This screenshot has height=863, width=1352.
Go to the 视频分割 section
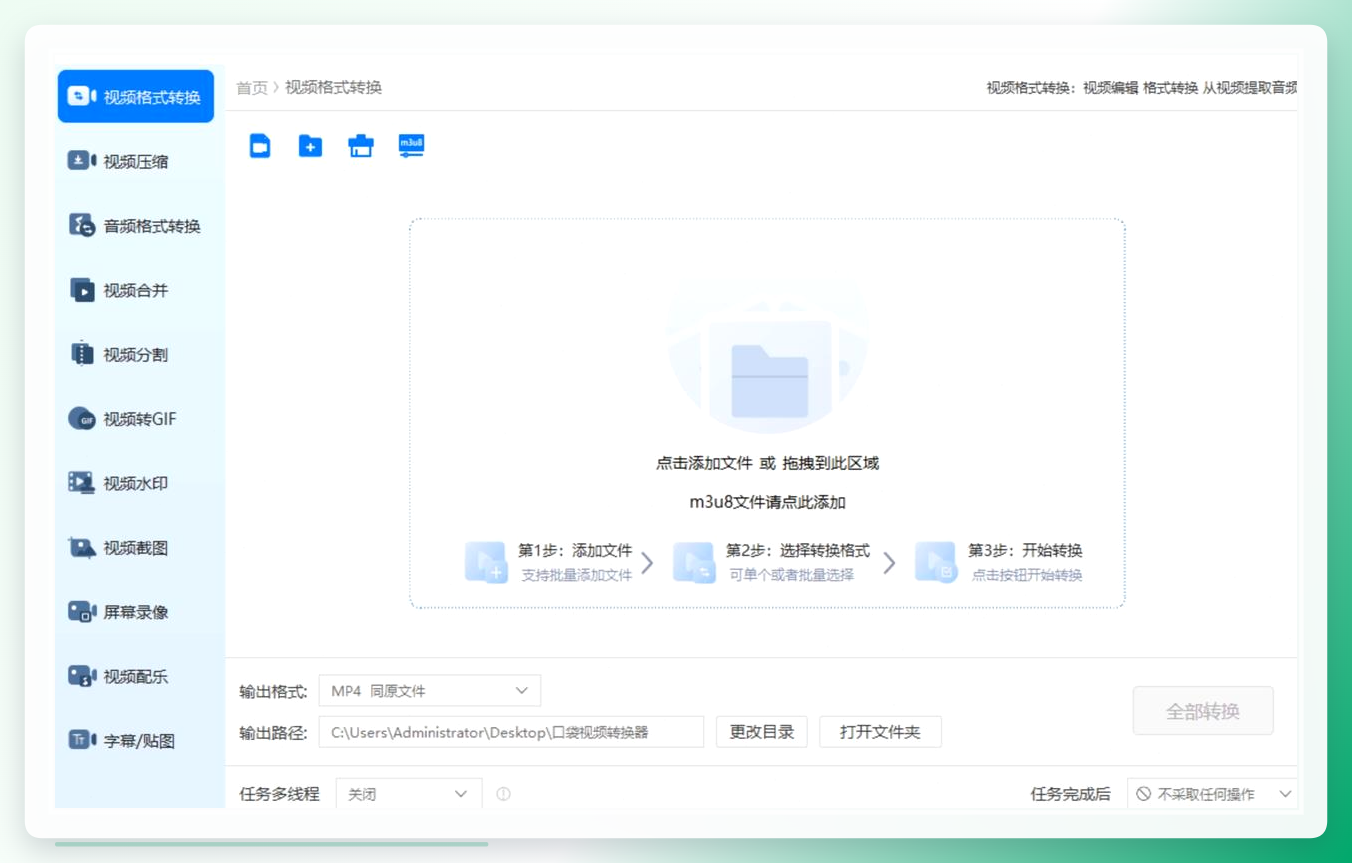[136, 355]
